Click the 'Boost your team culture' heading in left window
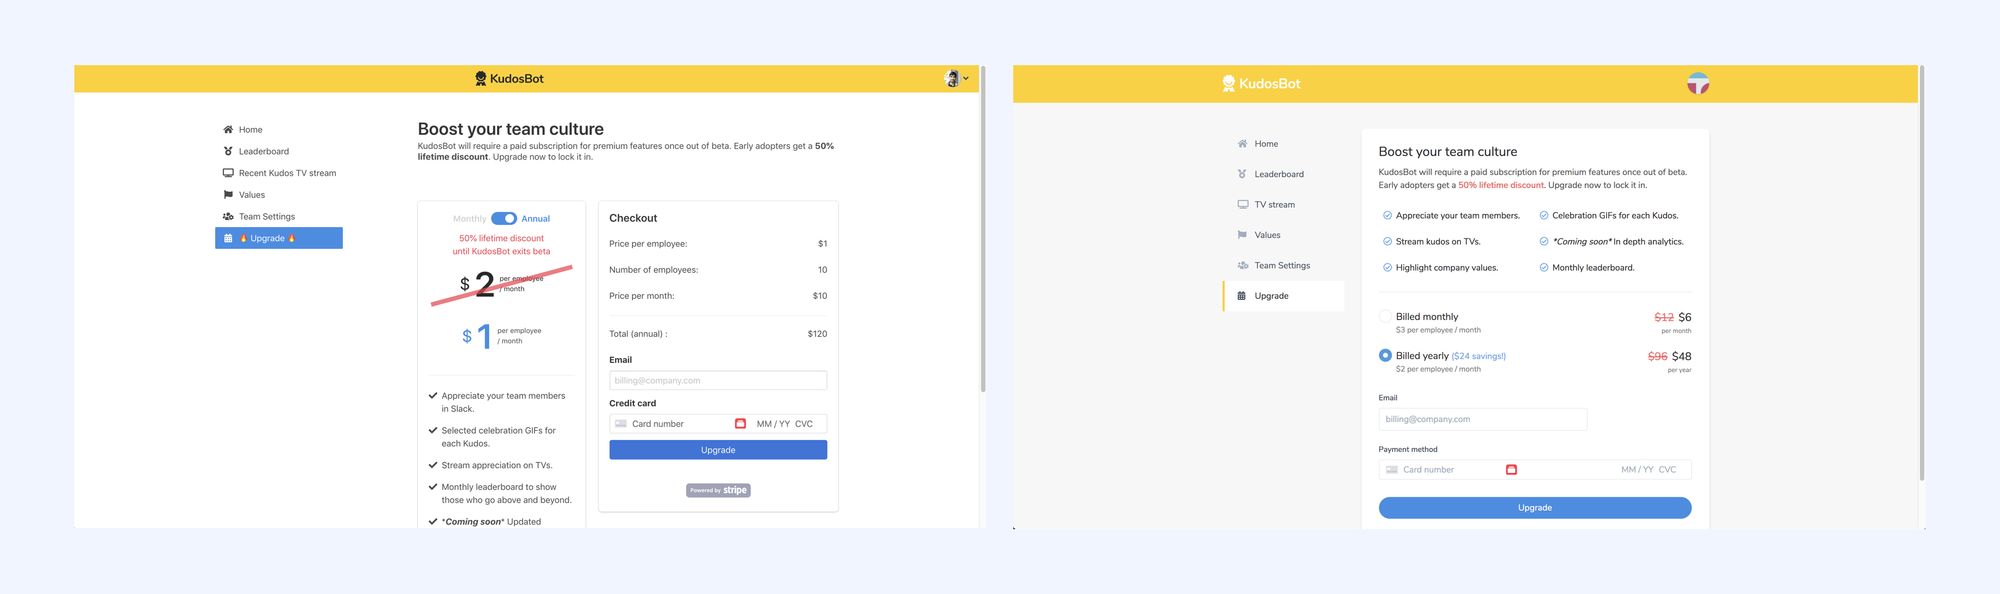2000x594 pixels. pos(511,129)
